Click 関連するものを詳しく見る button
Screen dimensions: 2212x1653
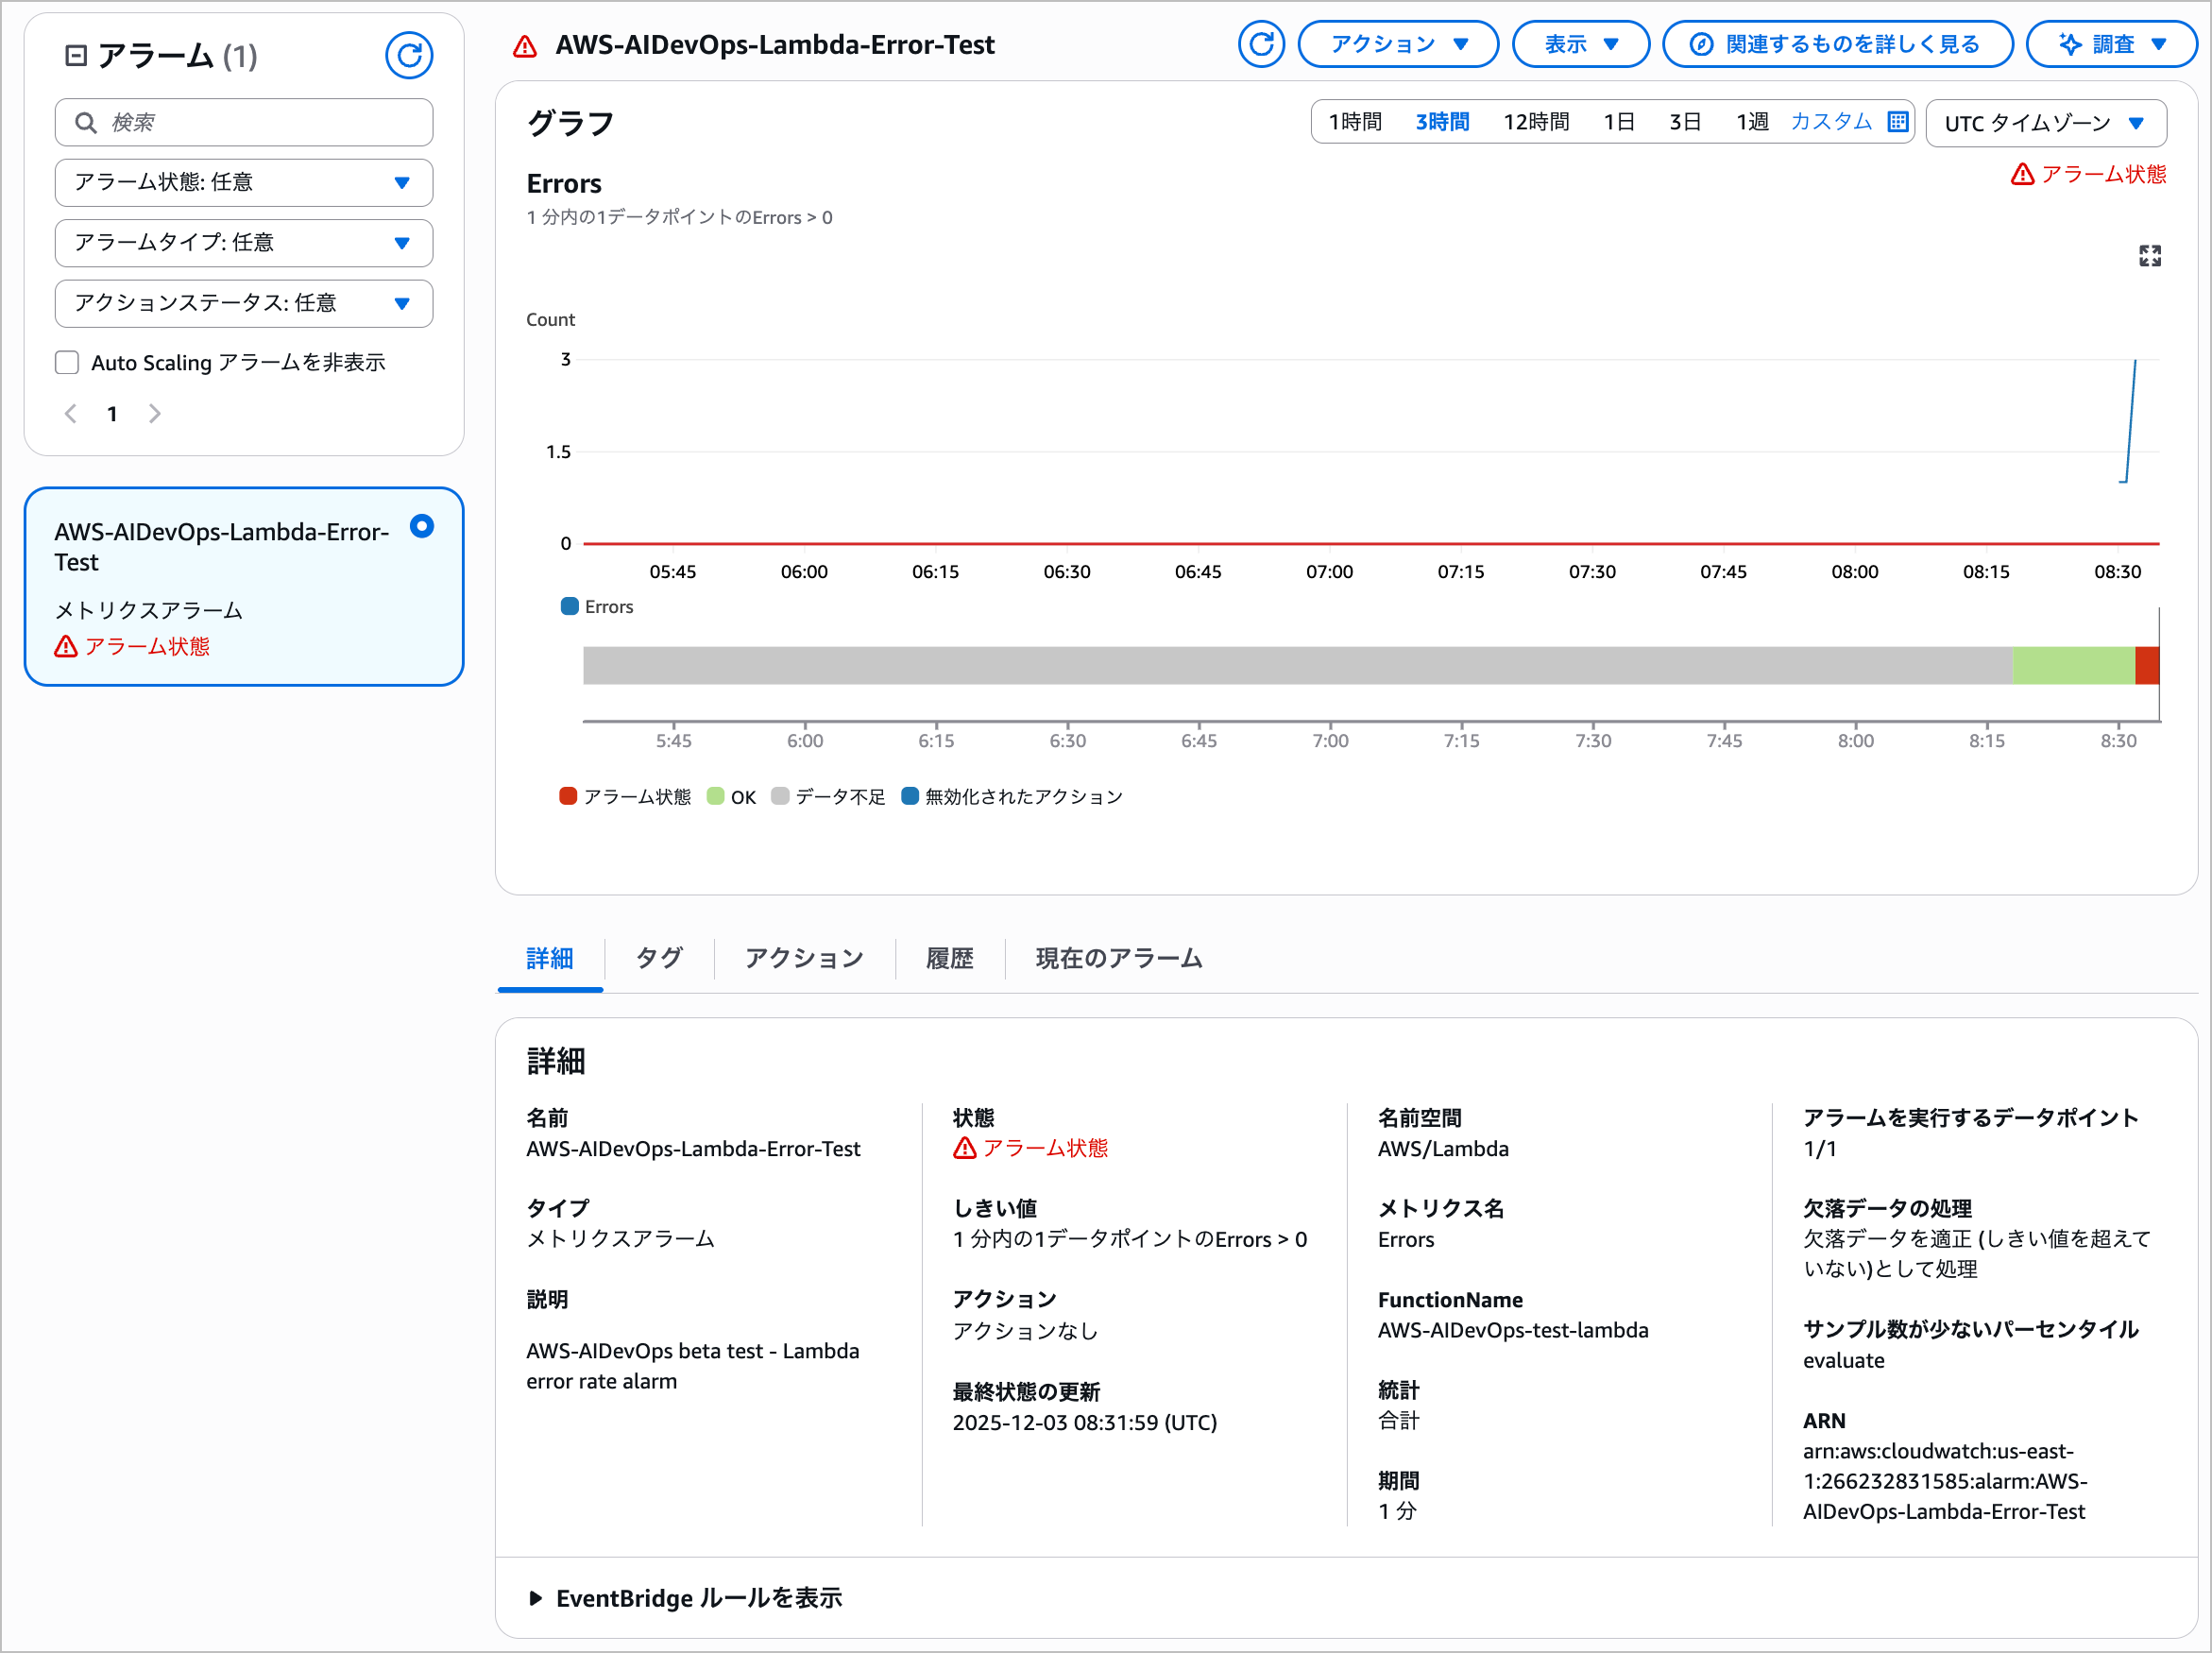(1836, 44)
